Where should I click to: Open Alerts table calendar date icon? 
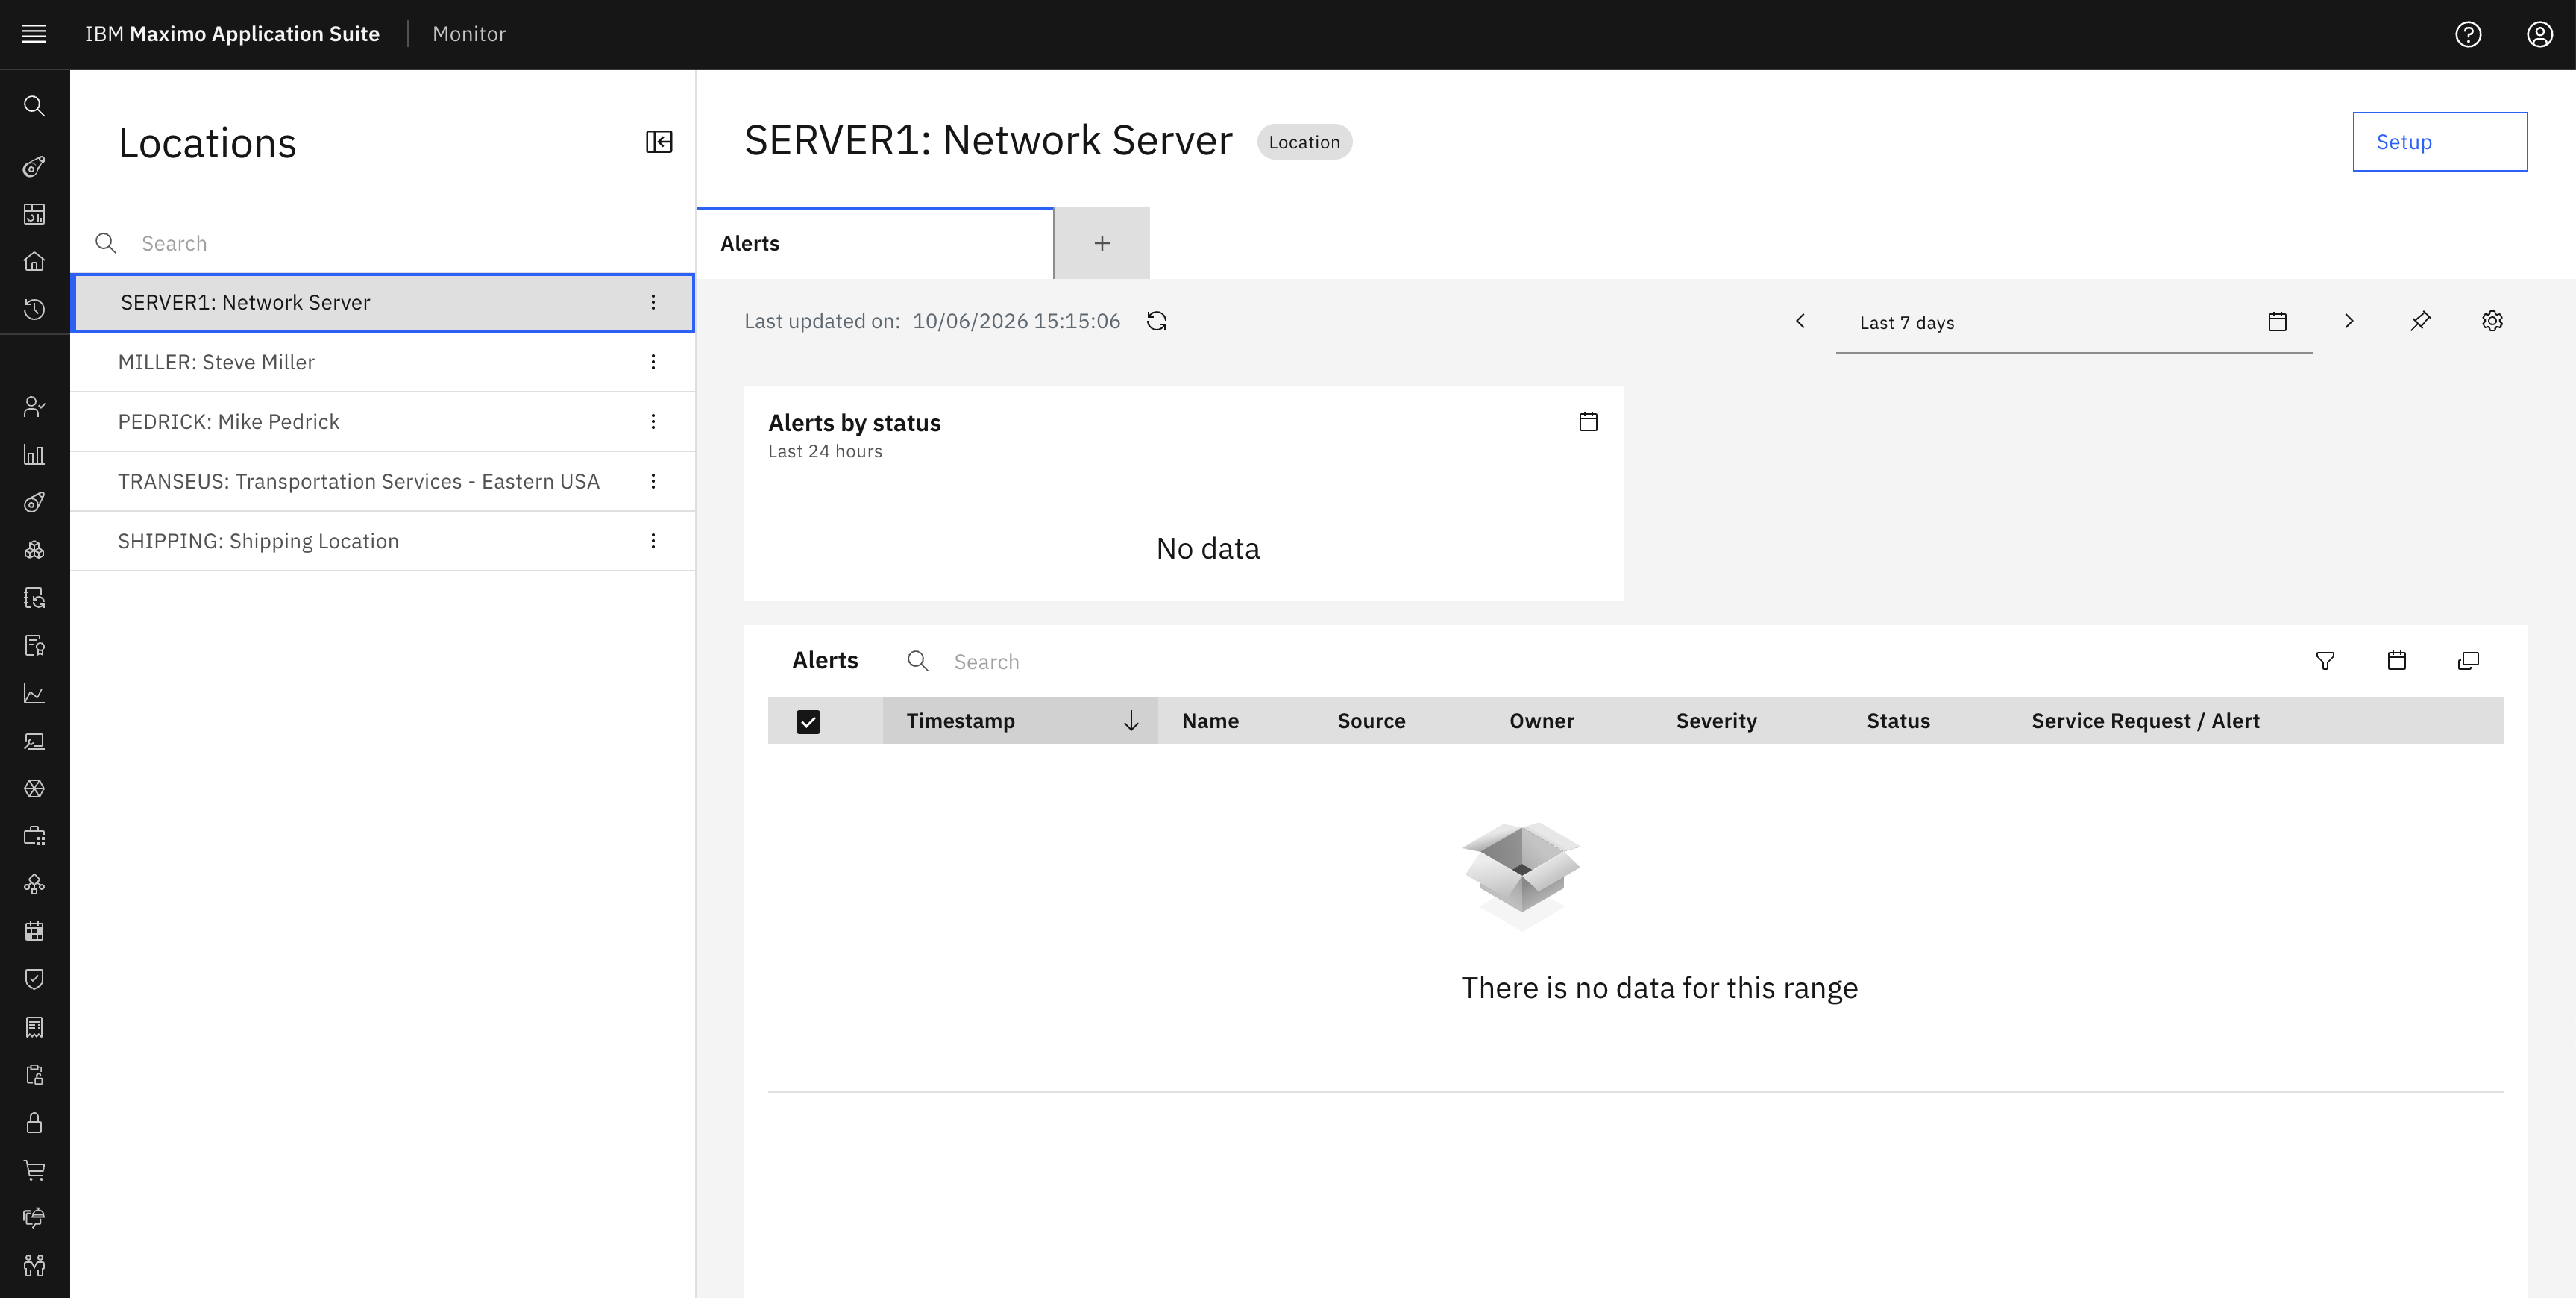point(2397,661)
